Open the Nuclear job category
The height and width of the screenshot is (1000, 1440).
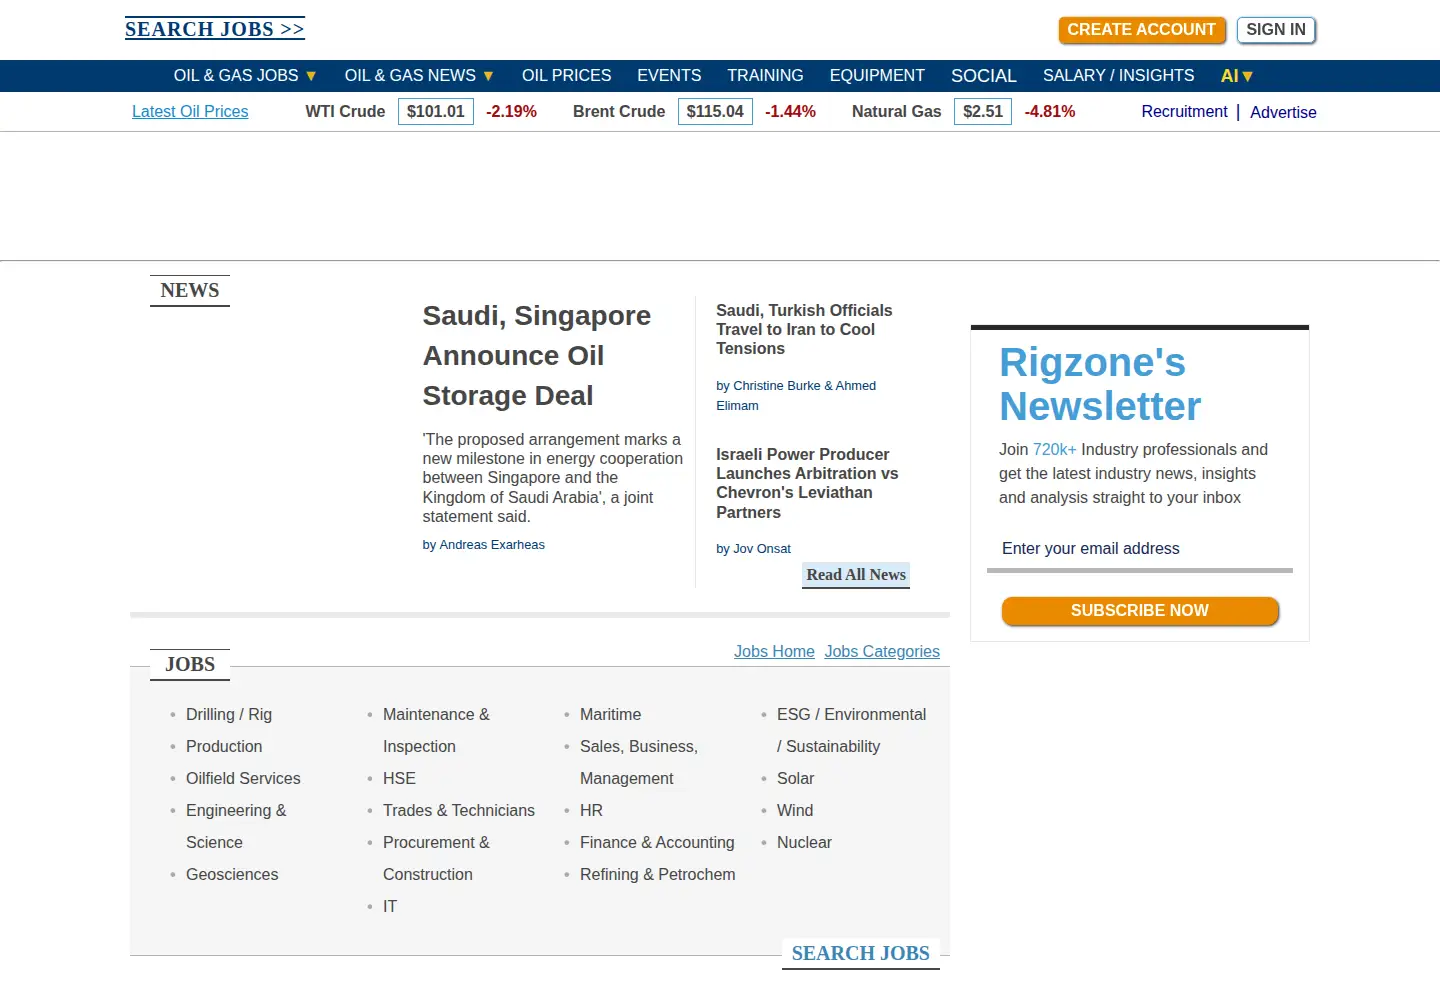(804, 843)
